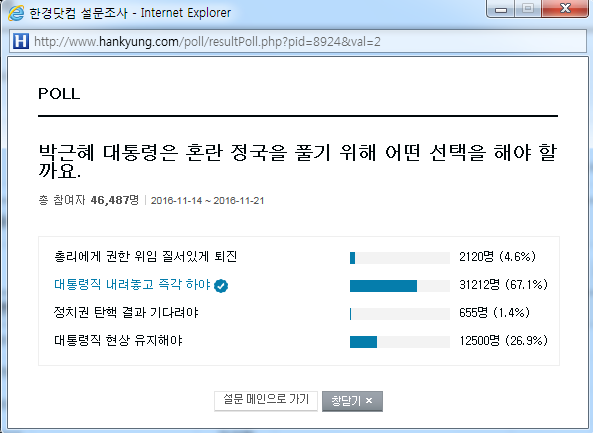Click the 26.9% result bar
Image resolution: width=593 pixels, height=433 pixels.
[x=400, y=342]
